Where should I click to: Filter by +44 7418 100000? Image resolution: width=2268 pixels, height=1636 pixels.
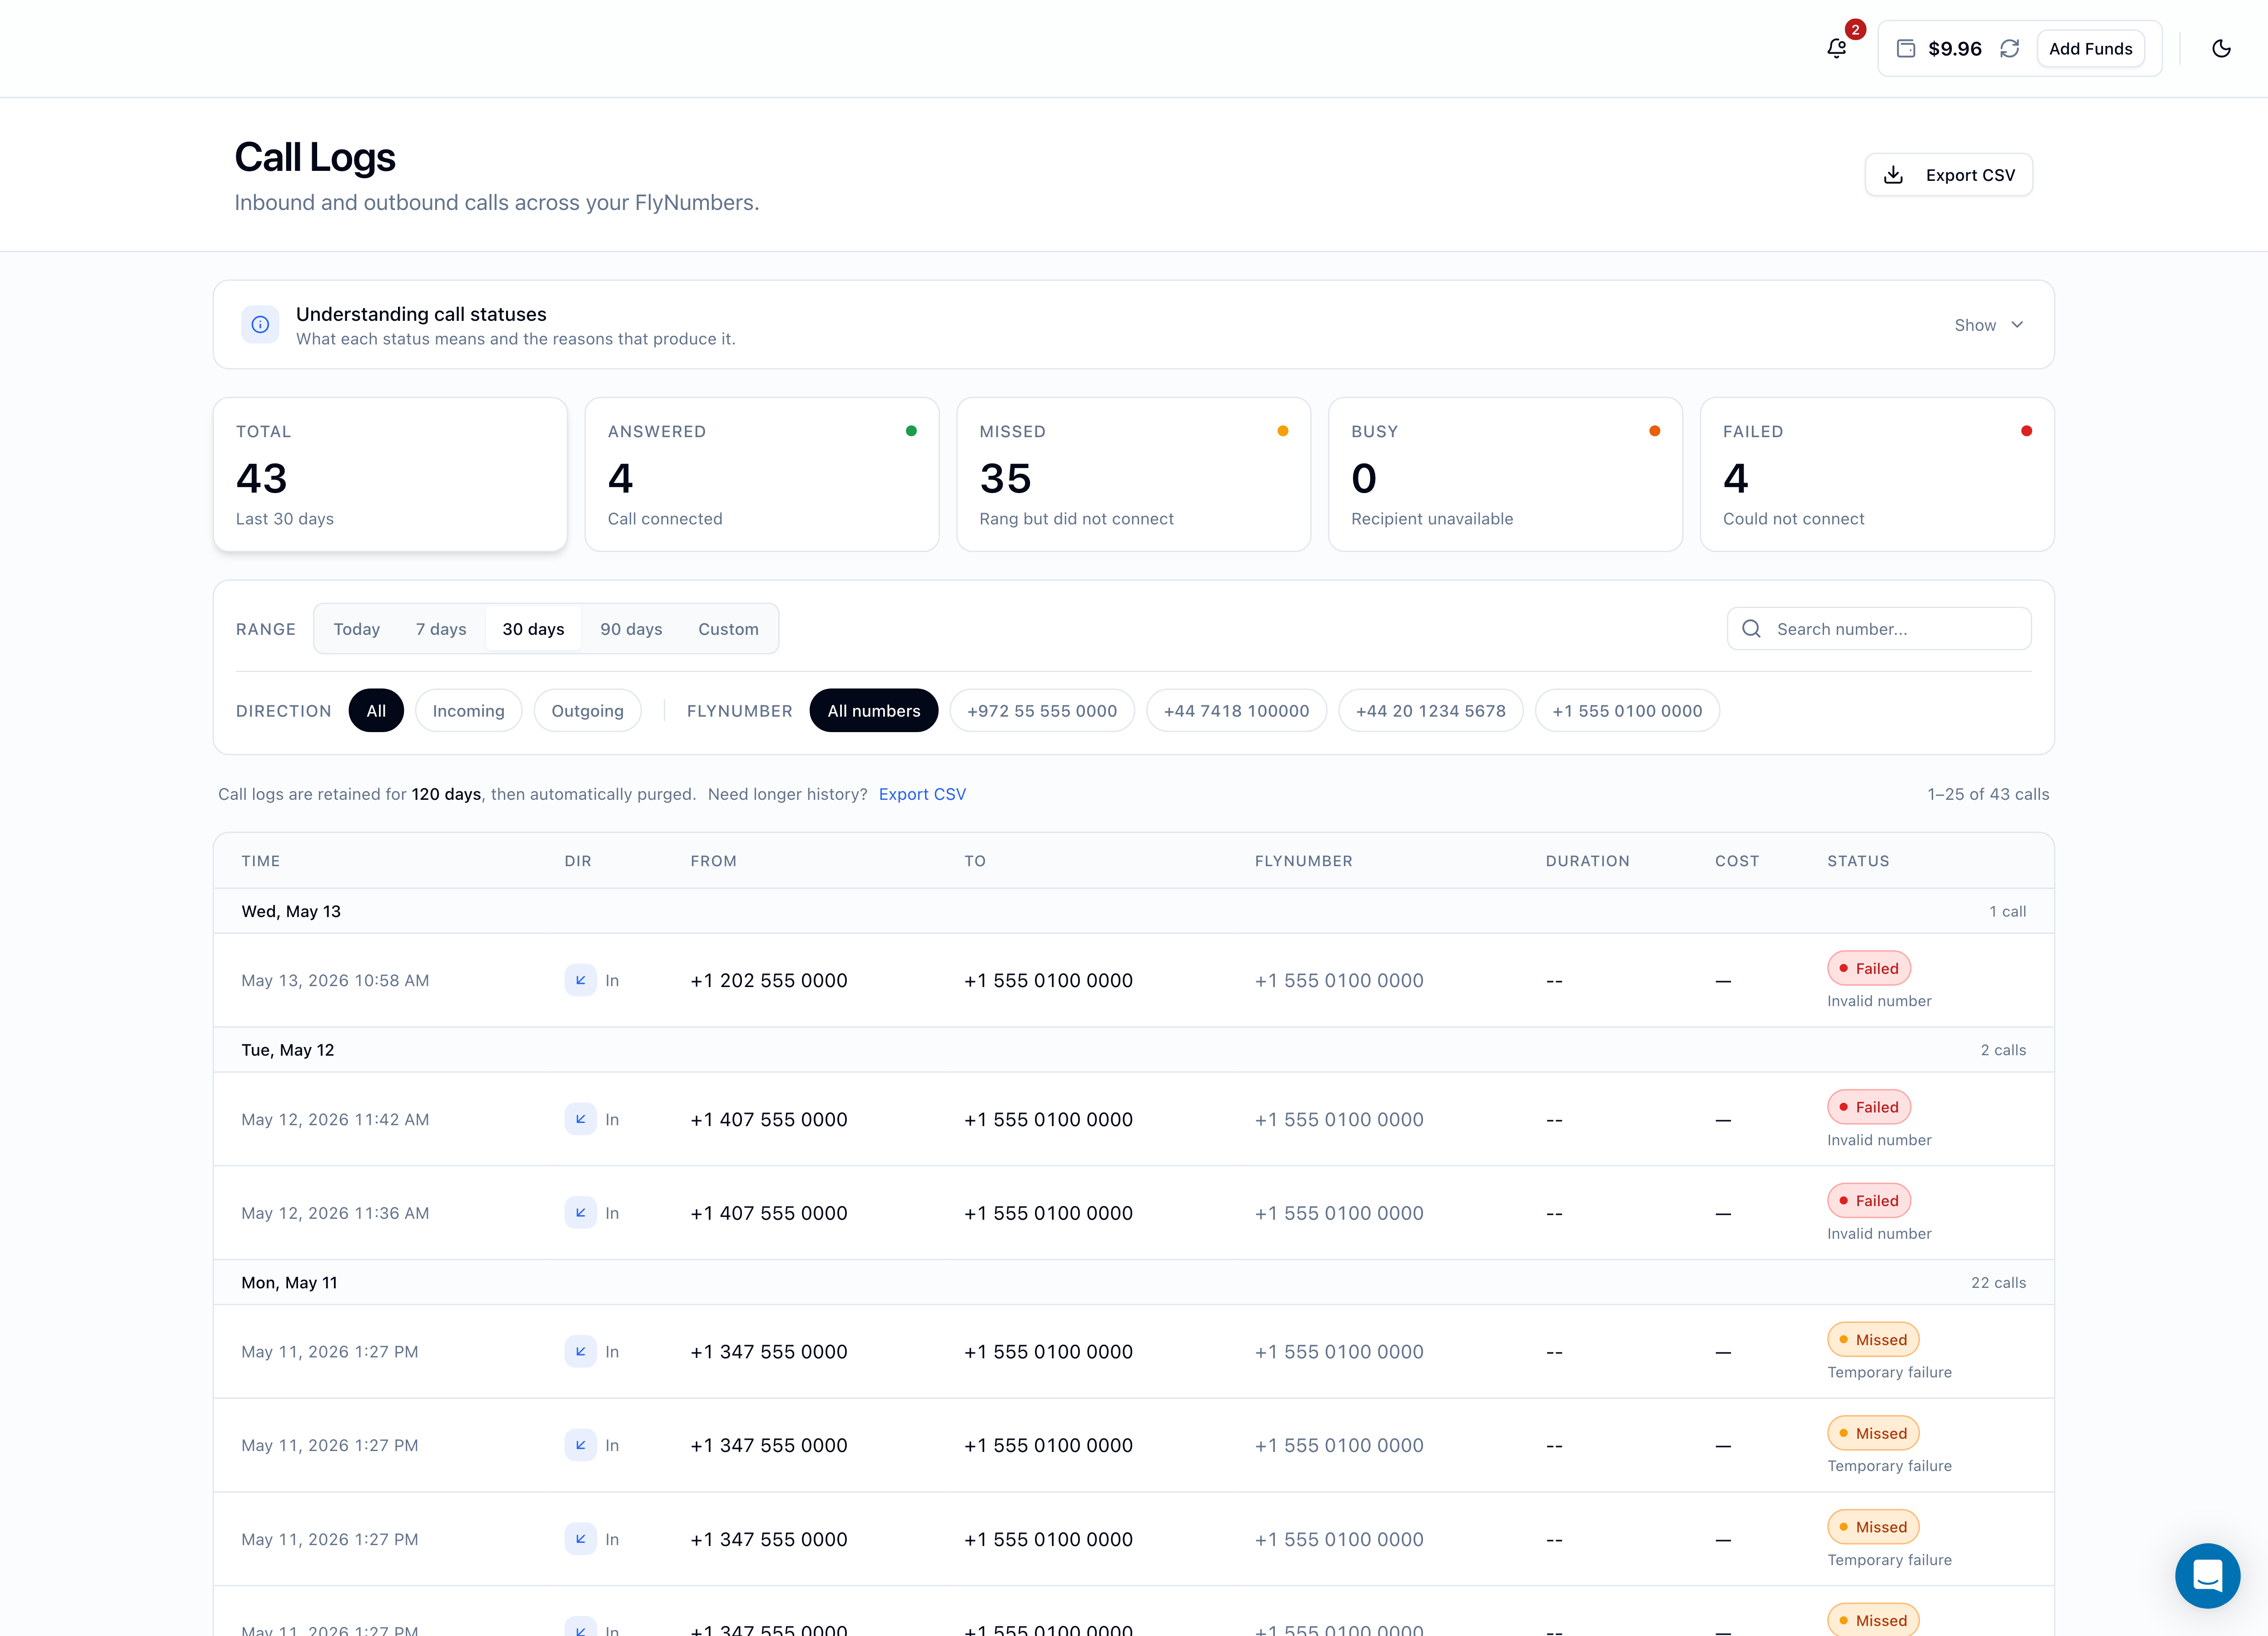[1236, 711]
